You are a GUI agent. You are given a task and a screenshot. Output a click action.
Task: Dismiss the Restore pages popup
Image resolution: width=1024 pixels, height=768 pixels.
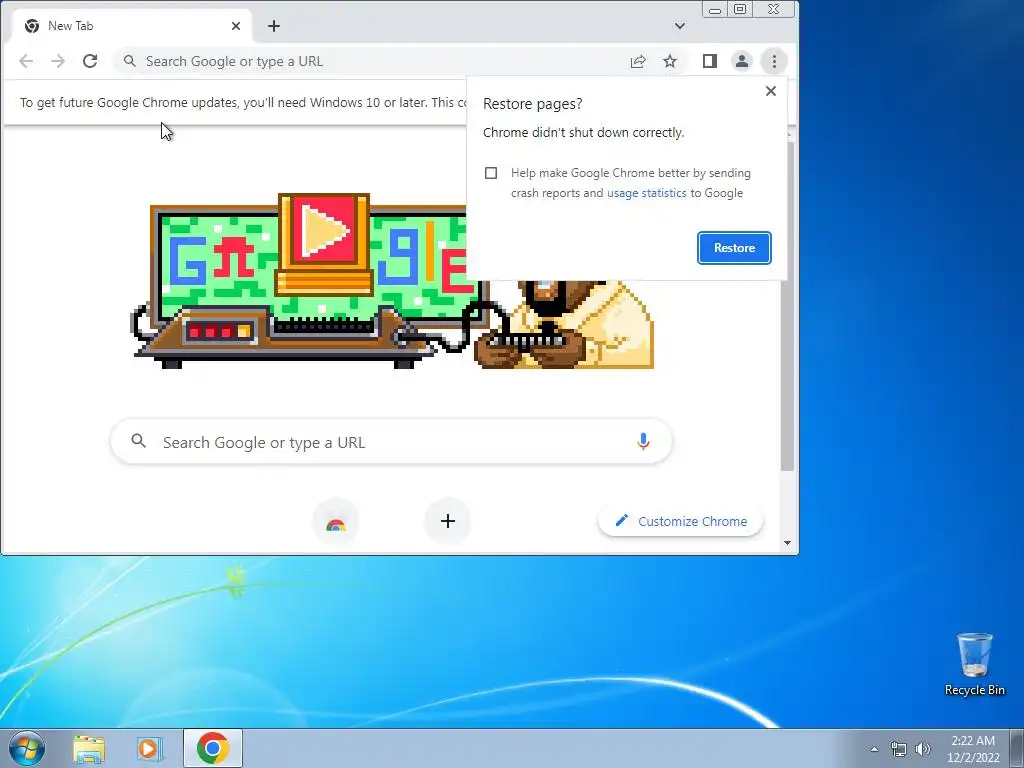pos(771,91)
